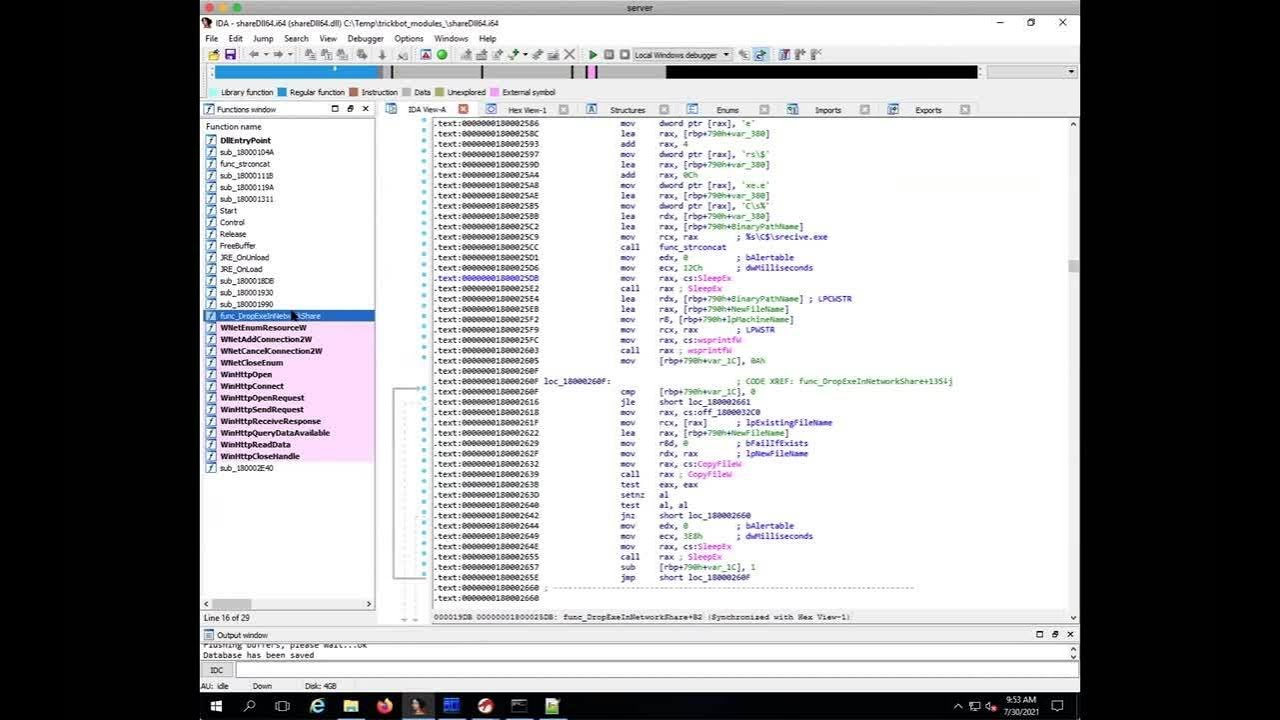Open File Explorer from the taskbar

pos(351,706)
